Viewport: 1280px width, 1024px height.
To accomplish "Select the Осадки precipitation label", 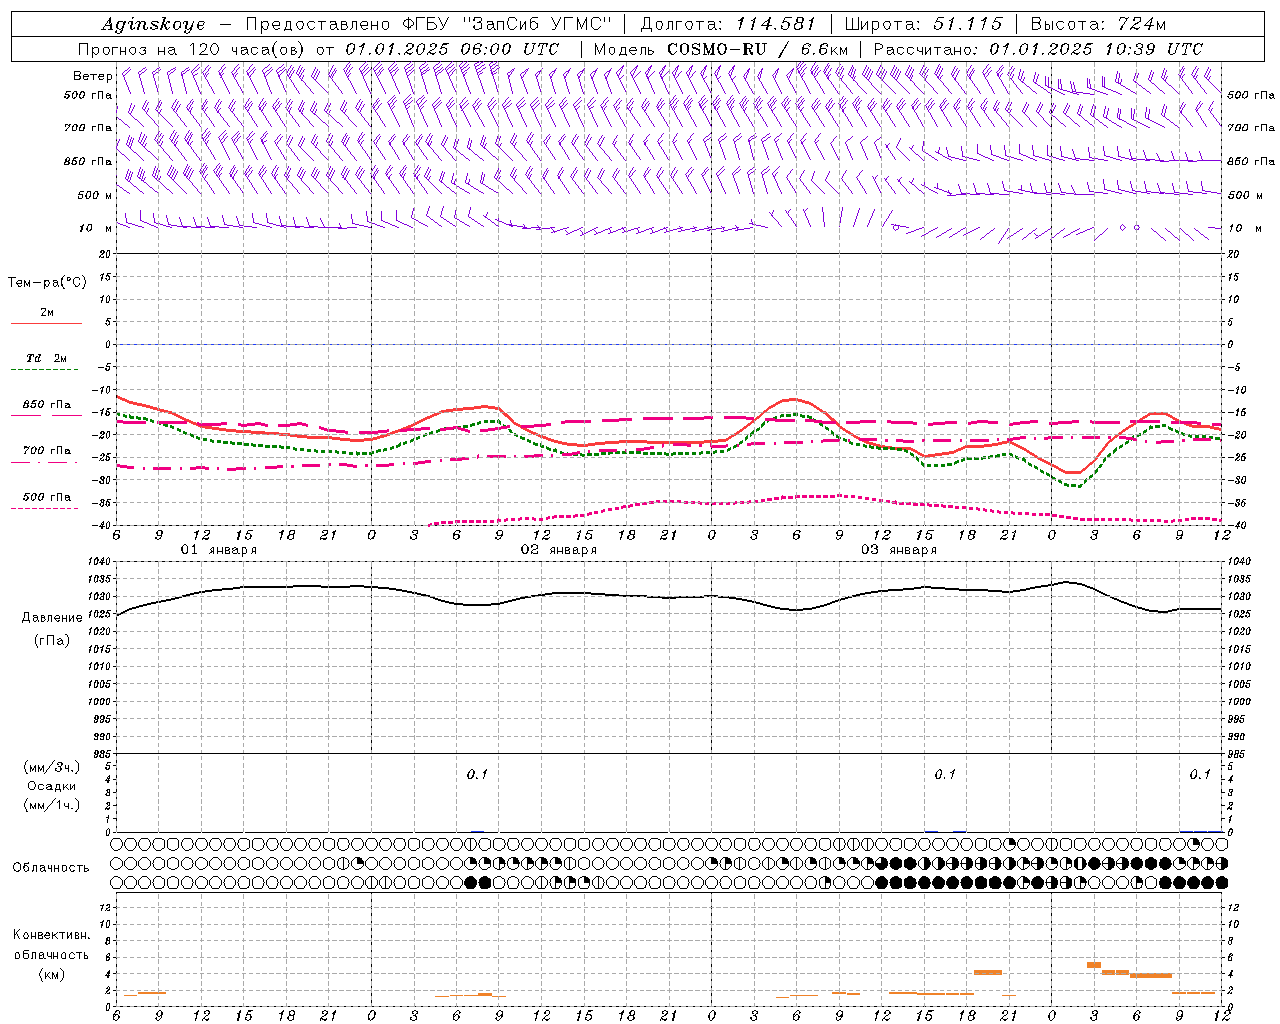I will tap(52, 786).
